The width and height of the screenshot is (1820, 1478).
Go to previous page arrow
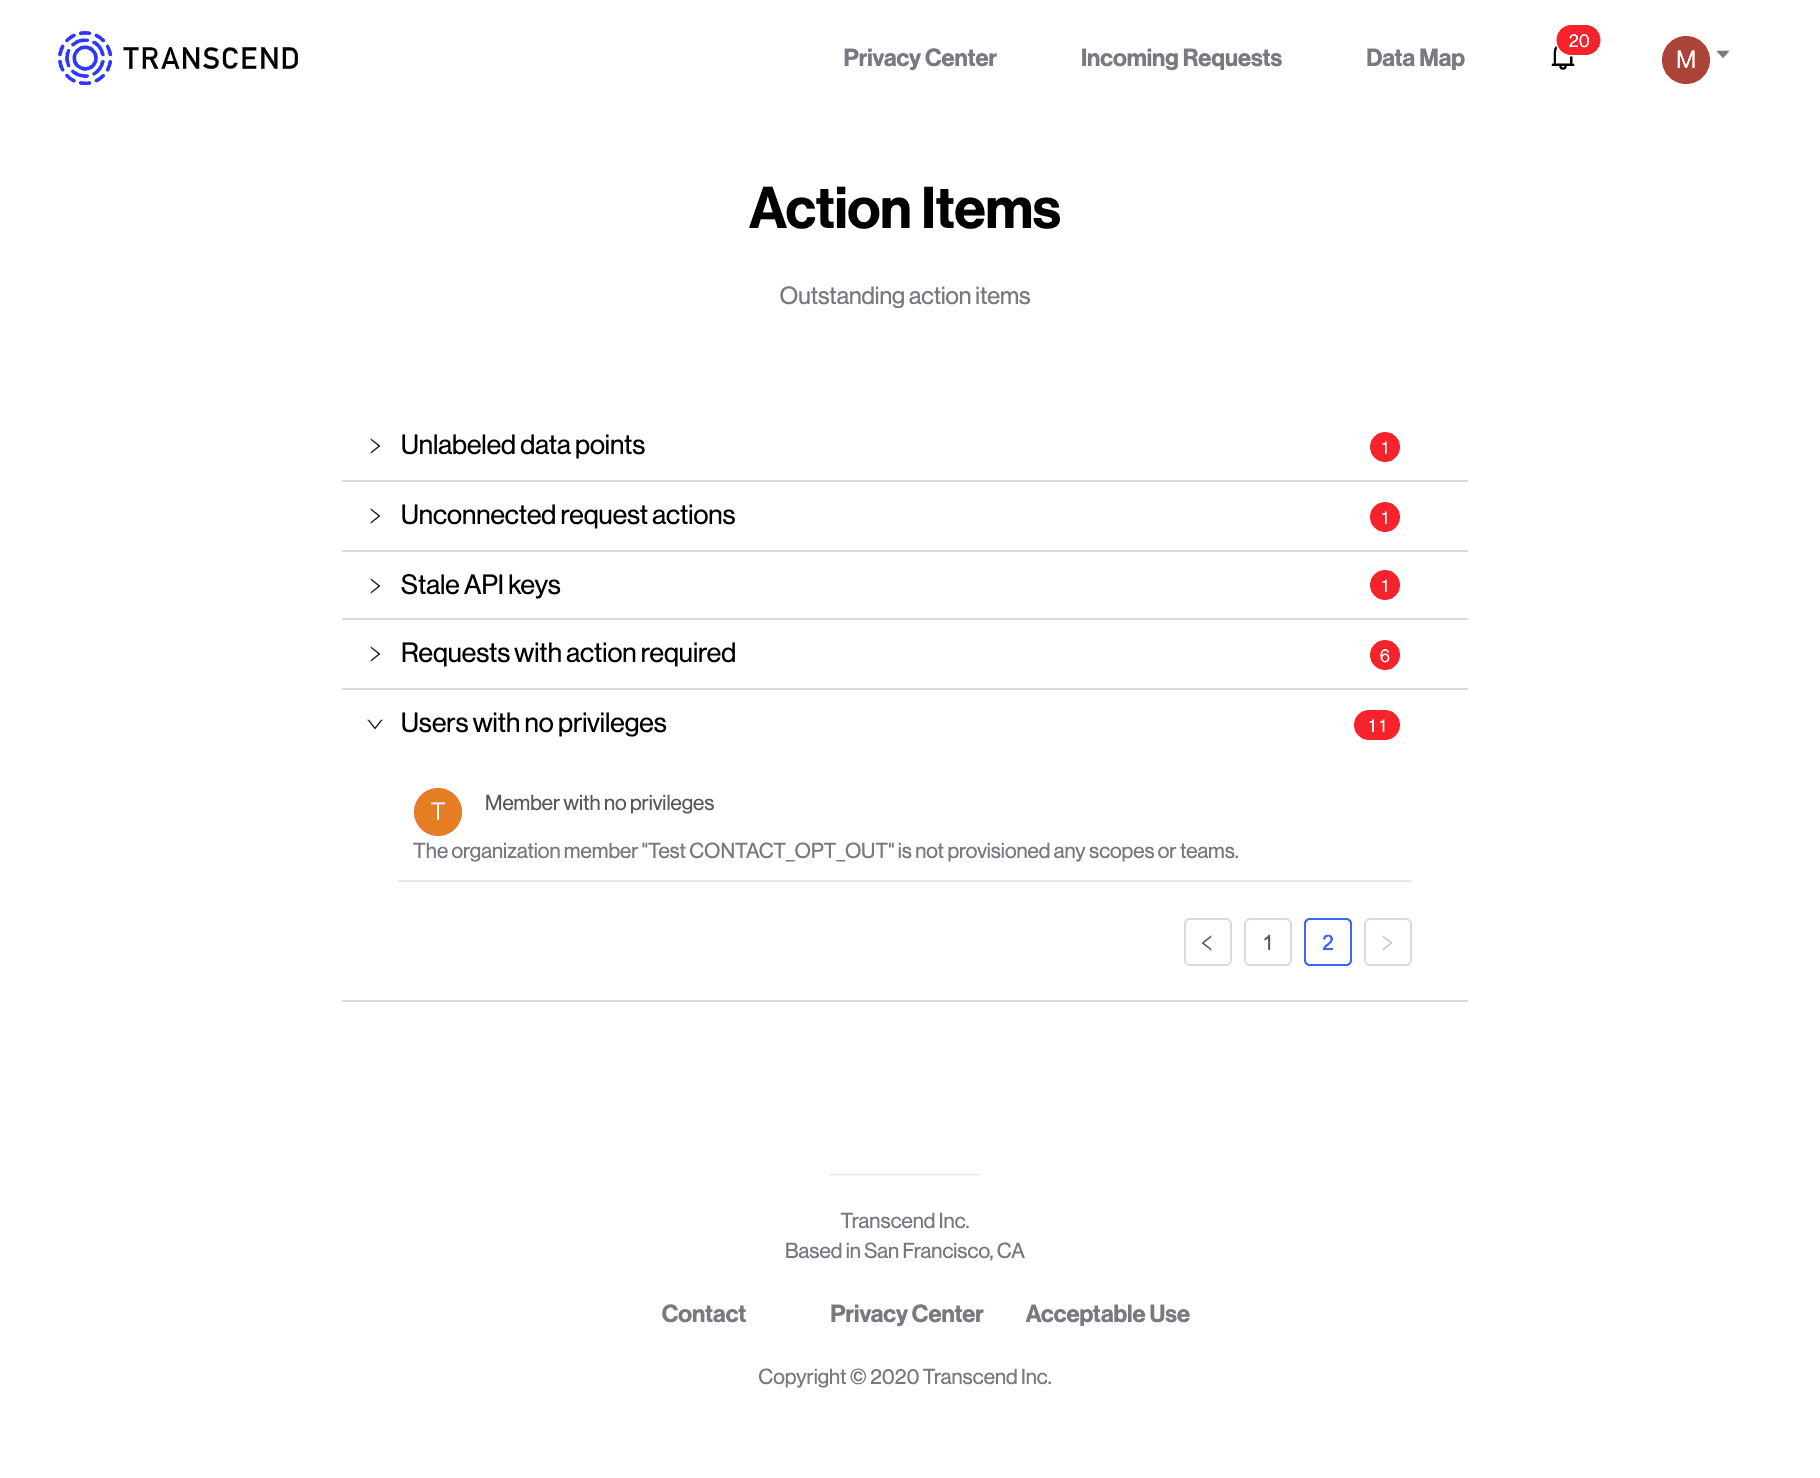click(x=1207, y=942)
